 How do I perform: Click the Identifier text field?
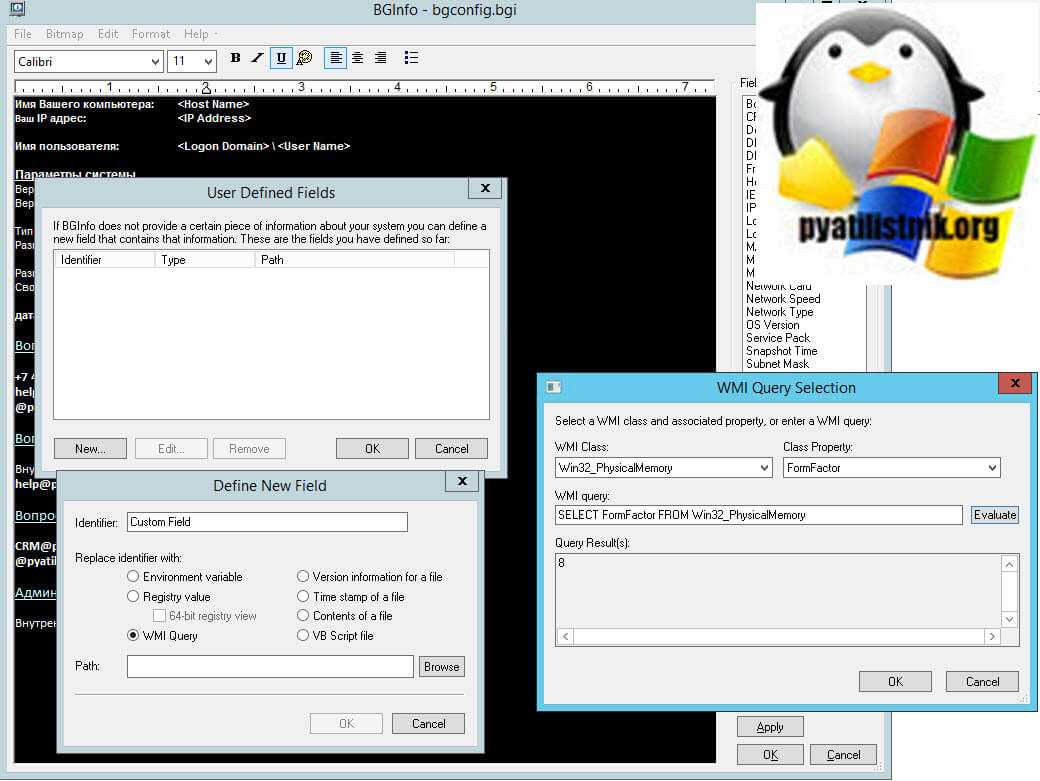click(267, 522)
